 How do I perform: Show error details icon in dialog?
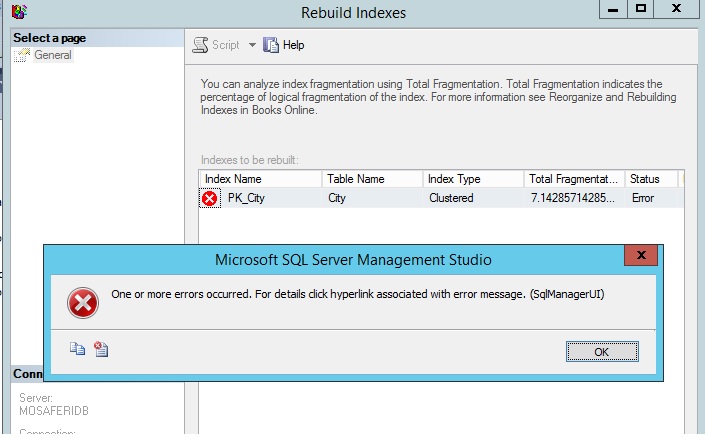pos(101,349)
